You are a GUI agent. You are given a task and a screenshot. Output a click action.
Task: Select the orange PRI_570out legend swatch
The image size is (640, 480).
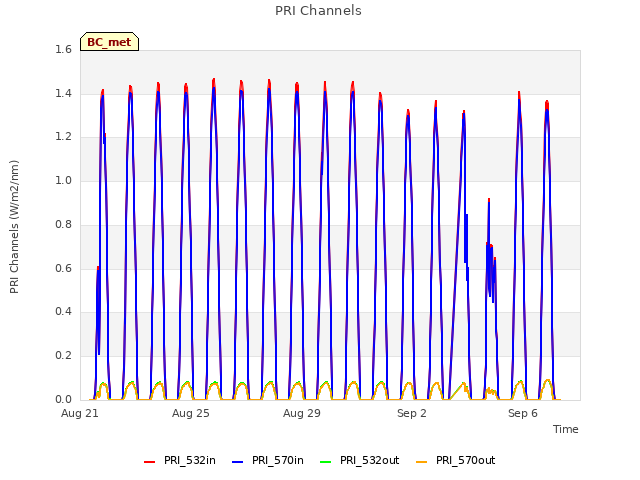tap(421, 462)
